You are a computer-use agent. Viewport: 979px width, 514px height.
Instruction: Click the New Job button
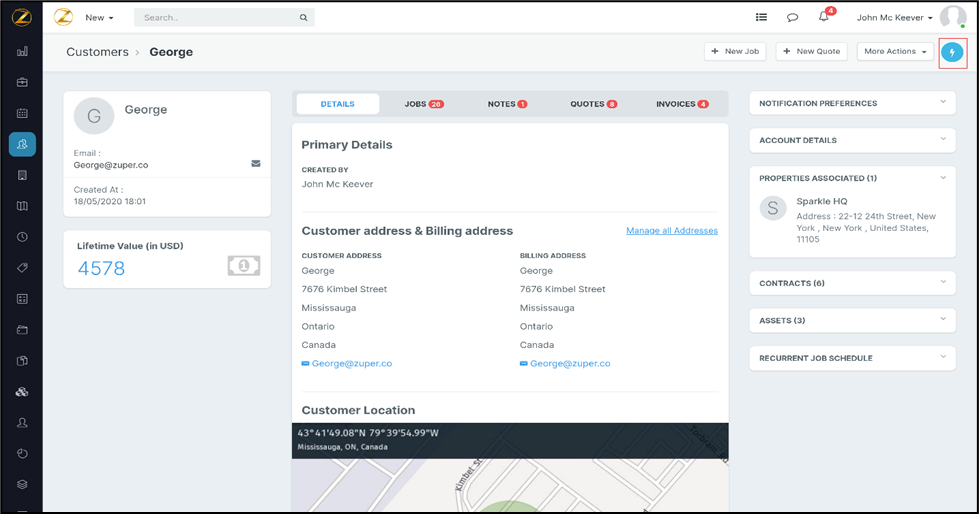pyautogui.click(x=735, y=51)
